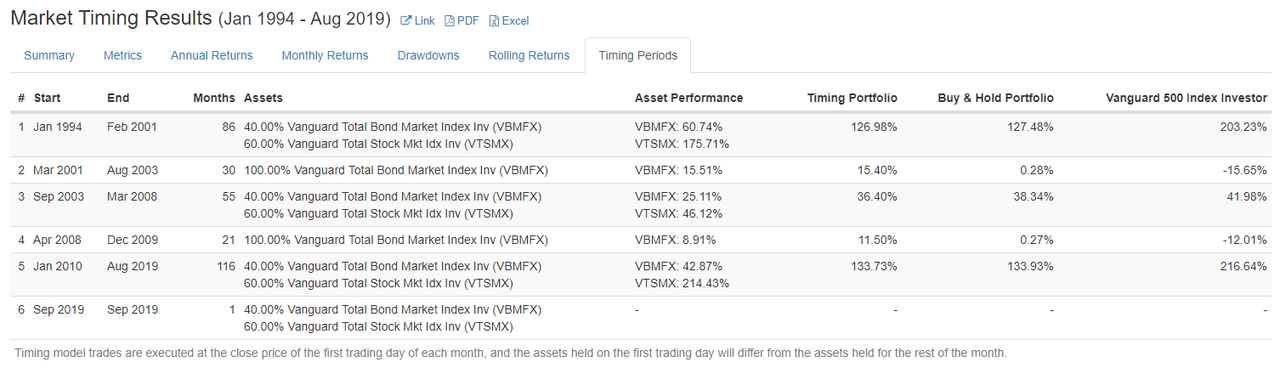Click the PDF export icon

click(450, 21)
